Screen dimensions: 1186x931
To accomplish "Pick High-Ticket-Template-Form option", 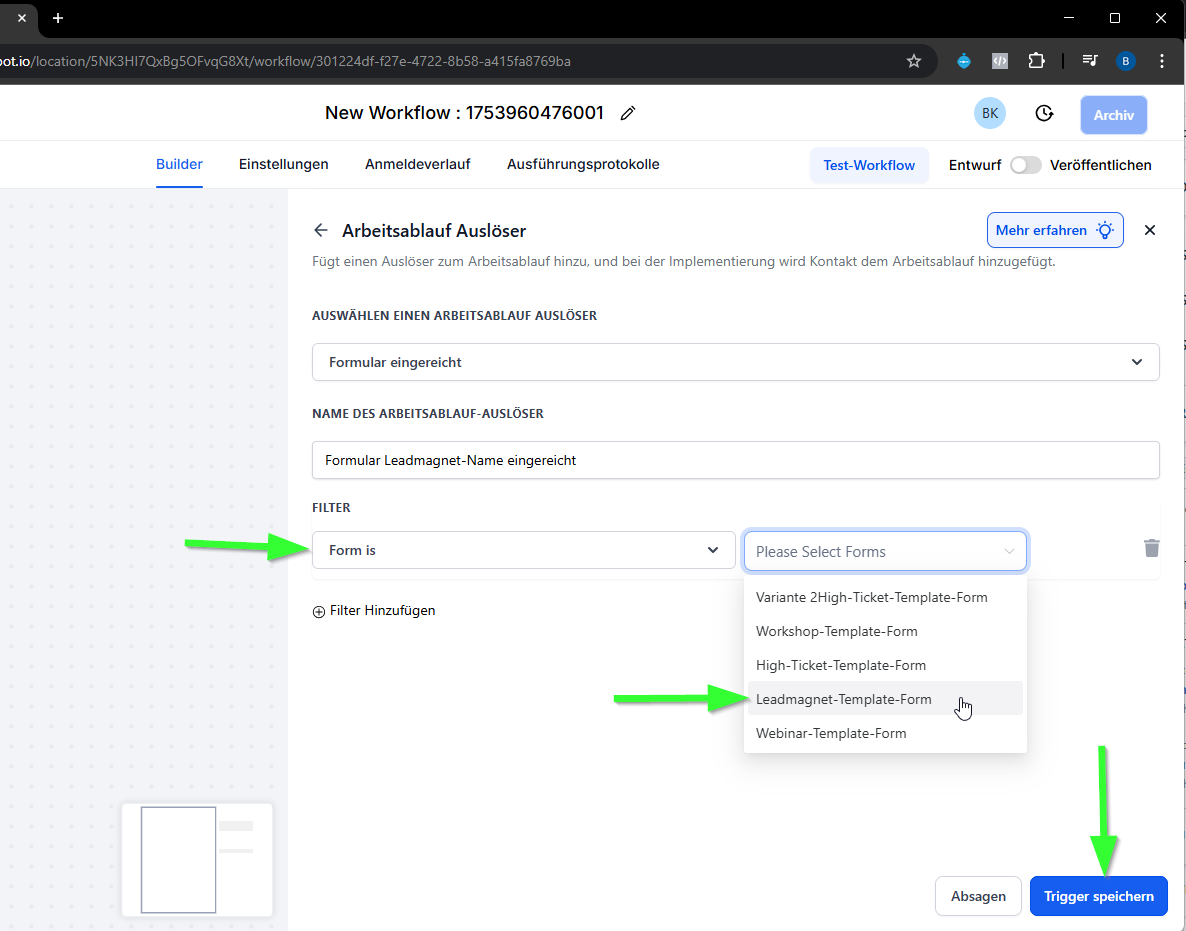I will point(885,666).
